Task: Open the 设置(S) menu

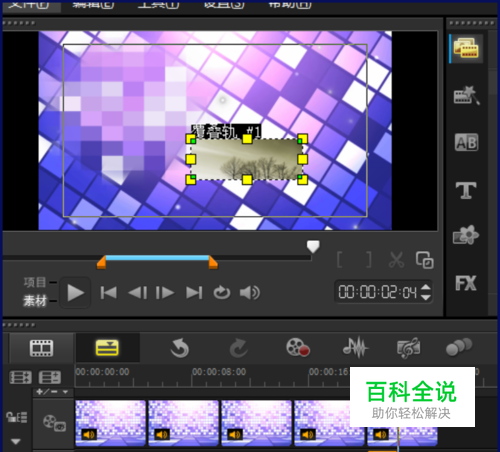Action: [x=224, y=5]
